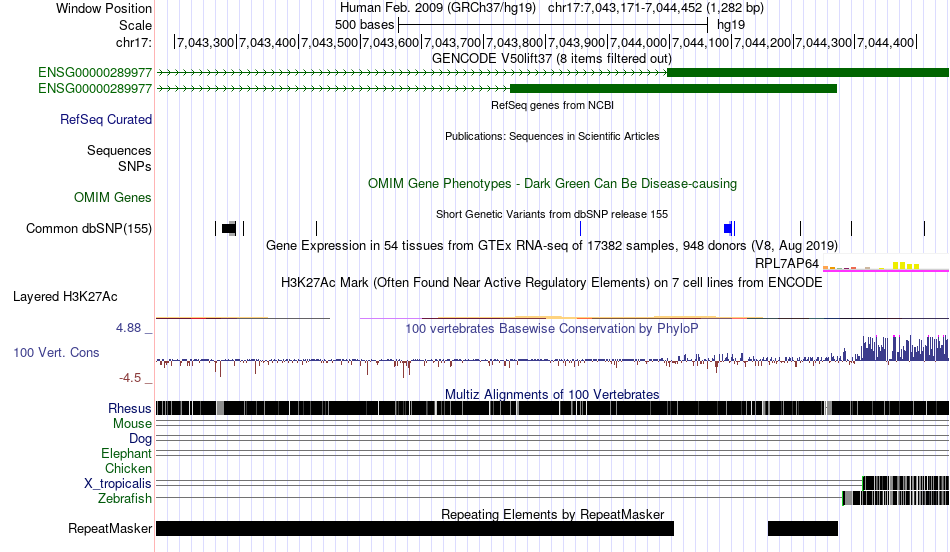950x552 pixels.
Task: Click the RPL7AP64 gene label
Action: pyautogui.click(x=786, y=264)
